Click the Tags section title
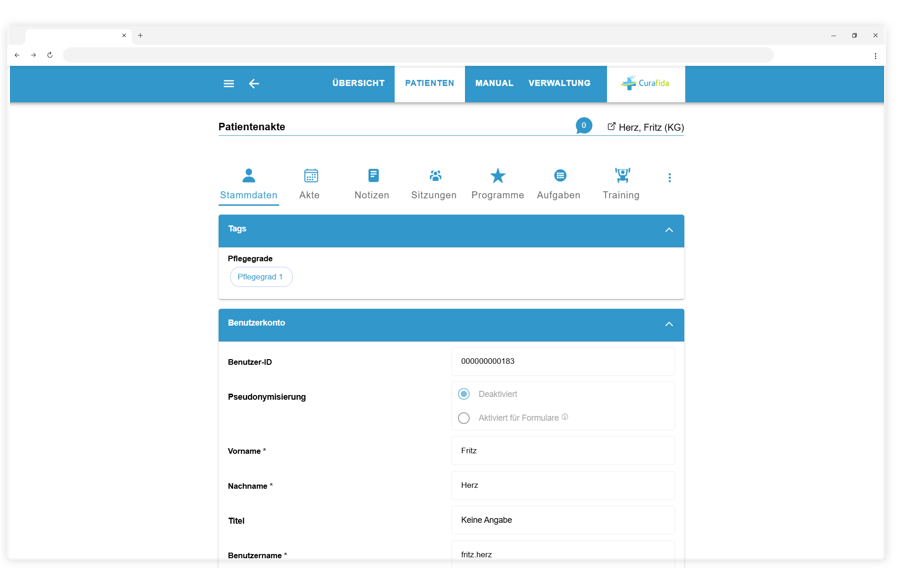Screen dimensions: 918x580 (237, 229)
